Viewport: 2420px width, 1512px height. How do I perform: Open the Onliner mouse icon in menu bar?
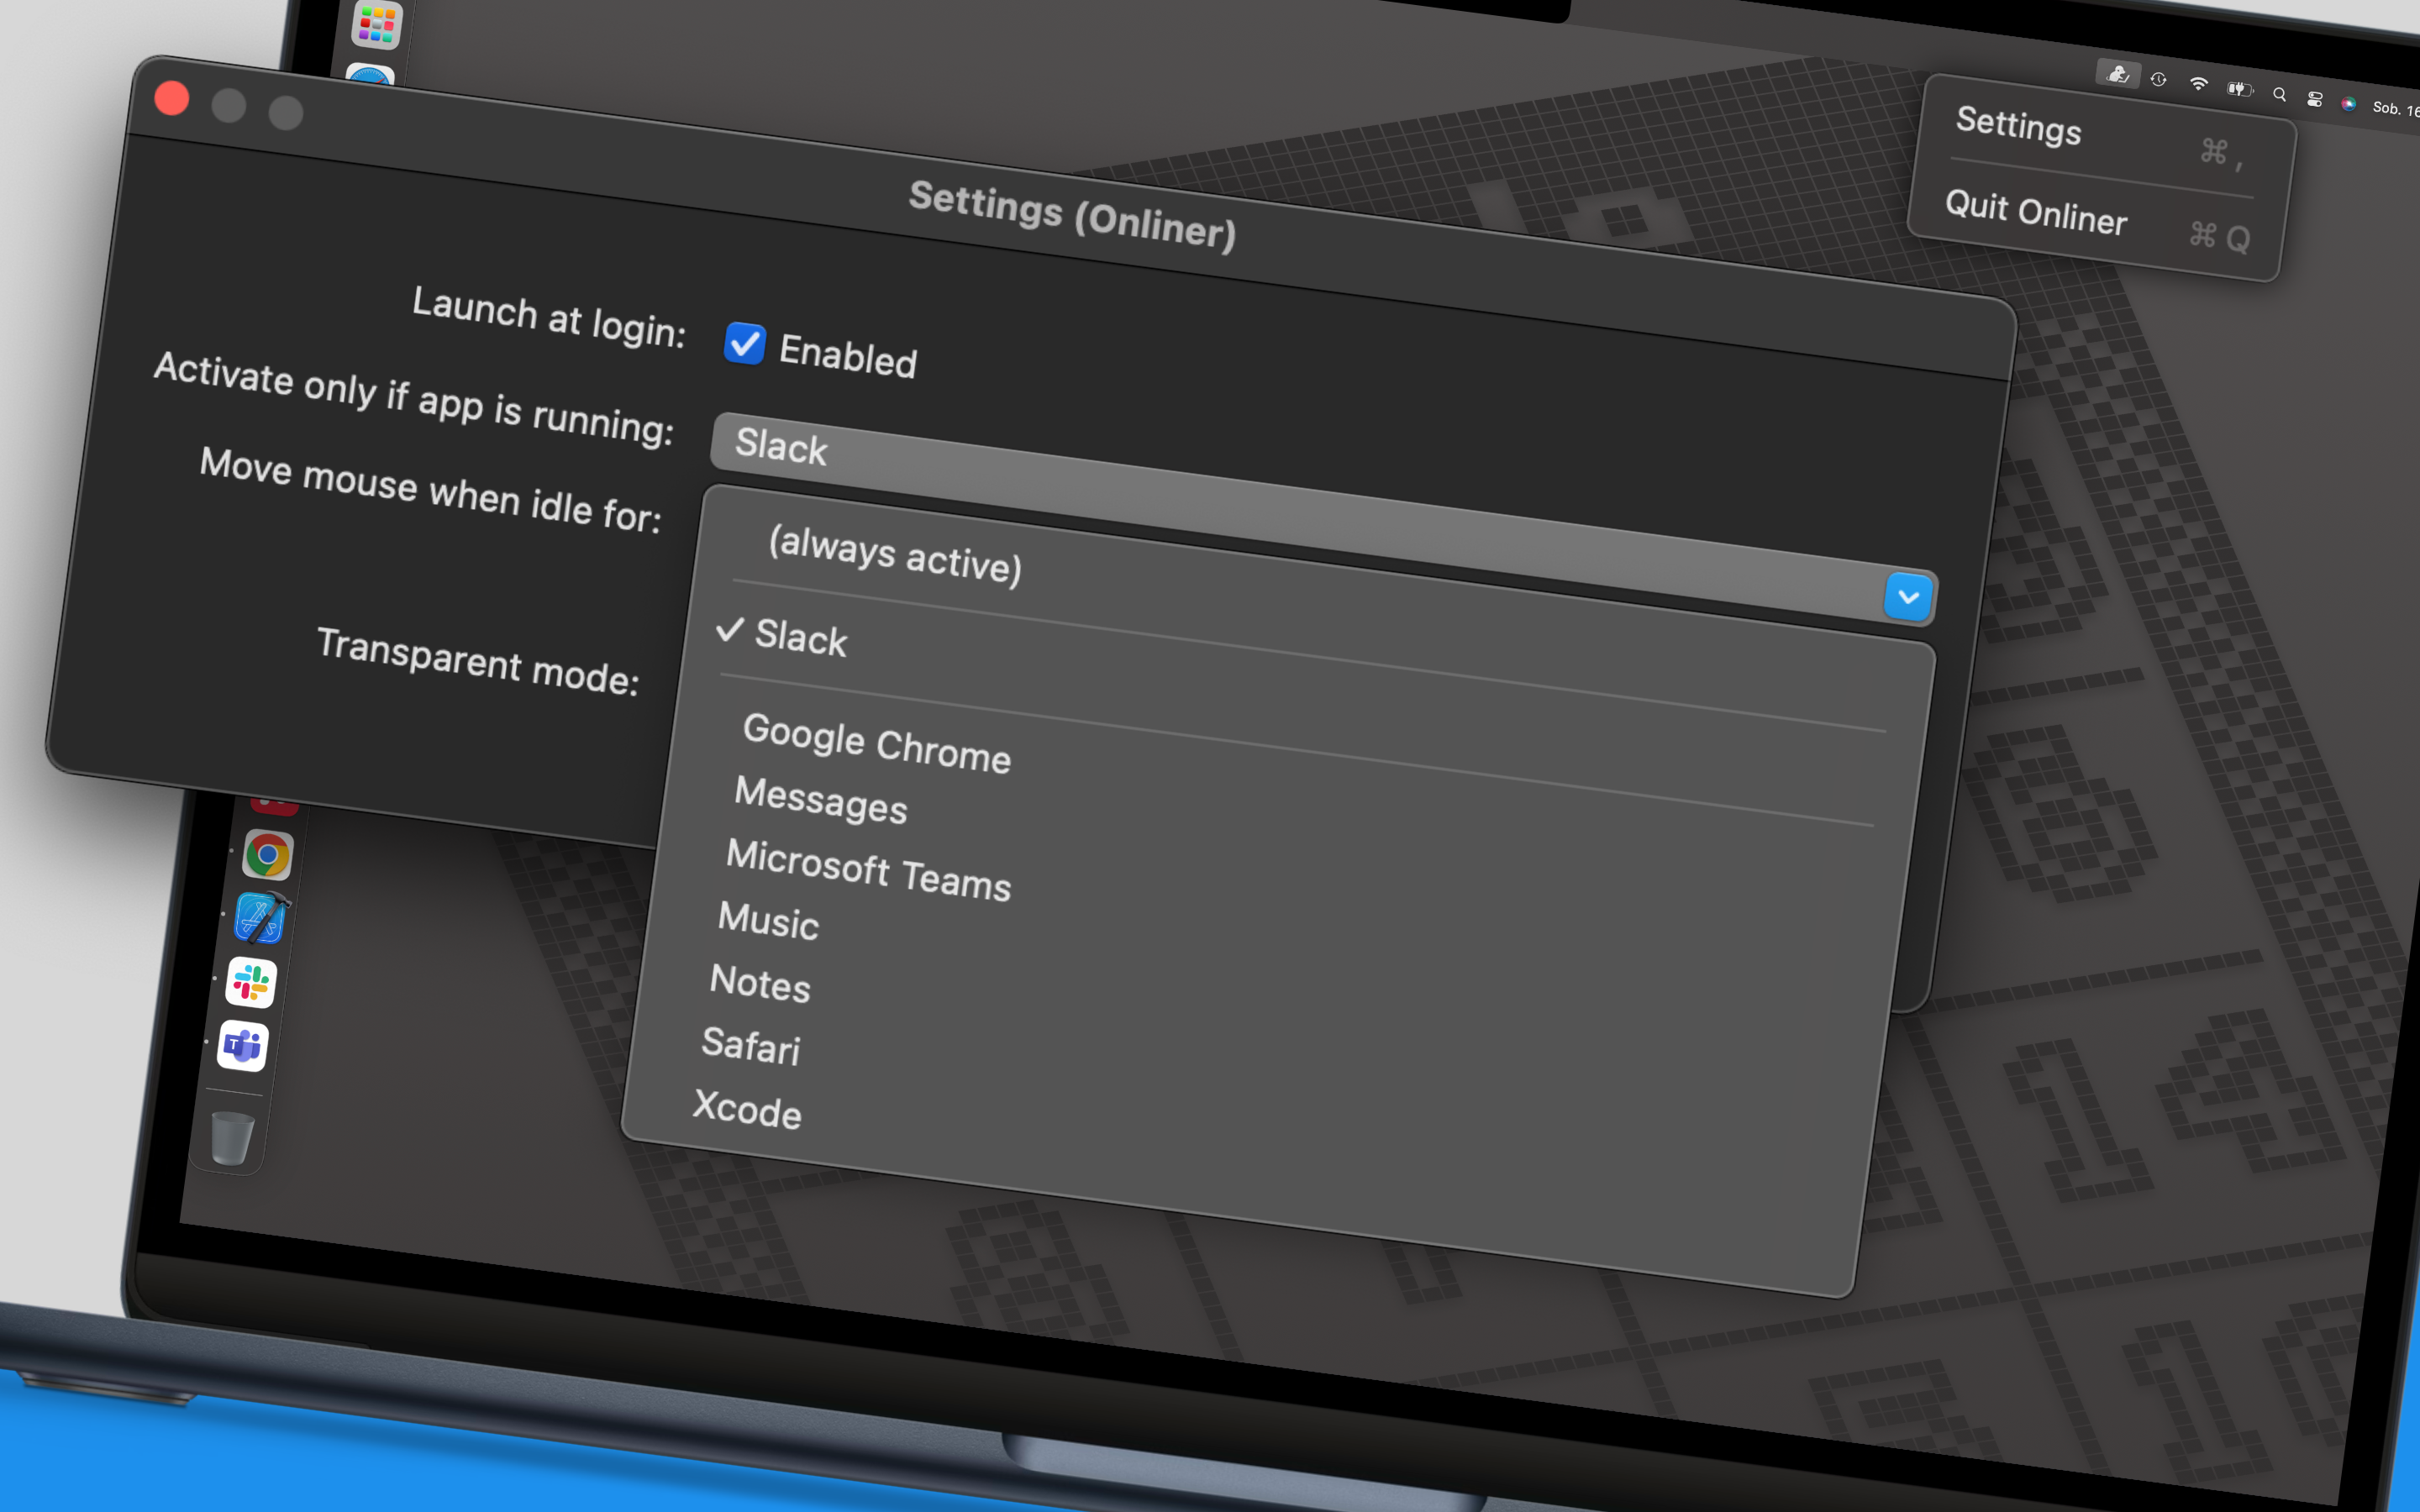2118,74
